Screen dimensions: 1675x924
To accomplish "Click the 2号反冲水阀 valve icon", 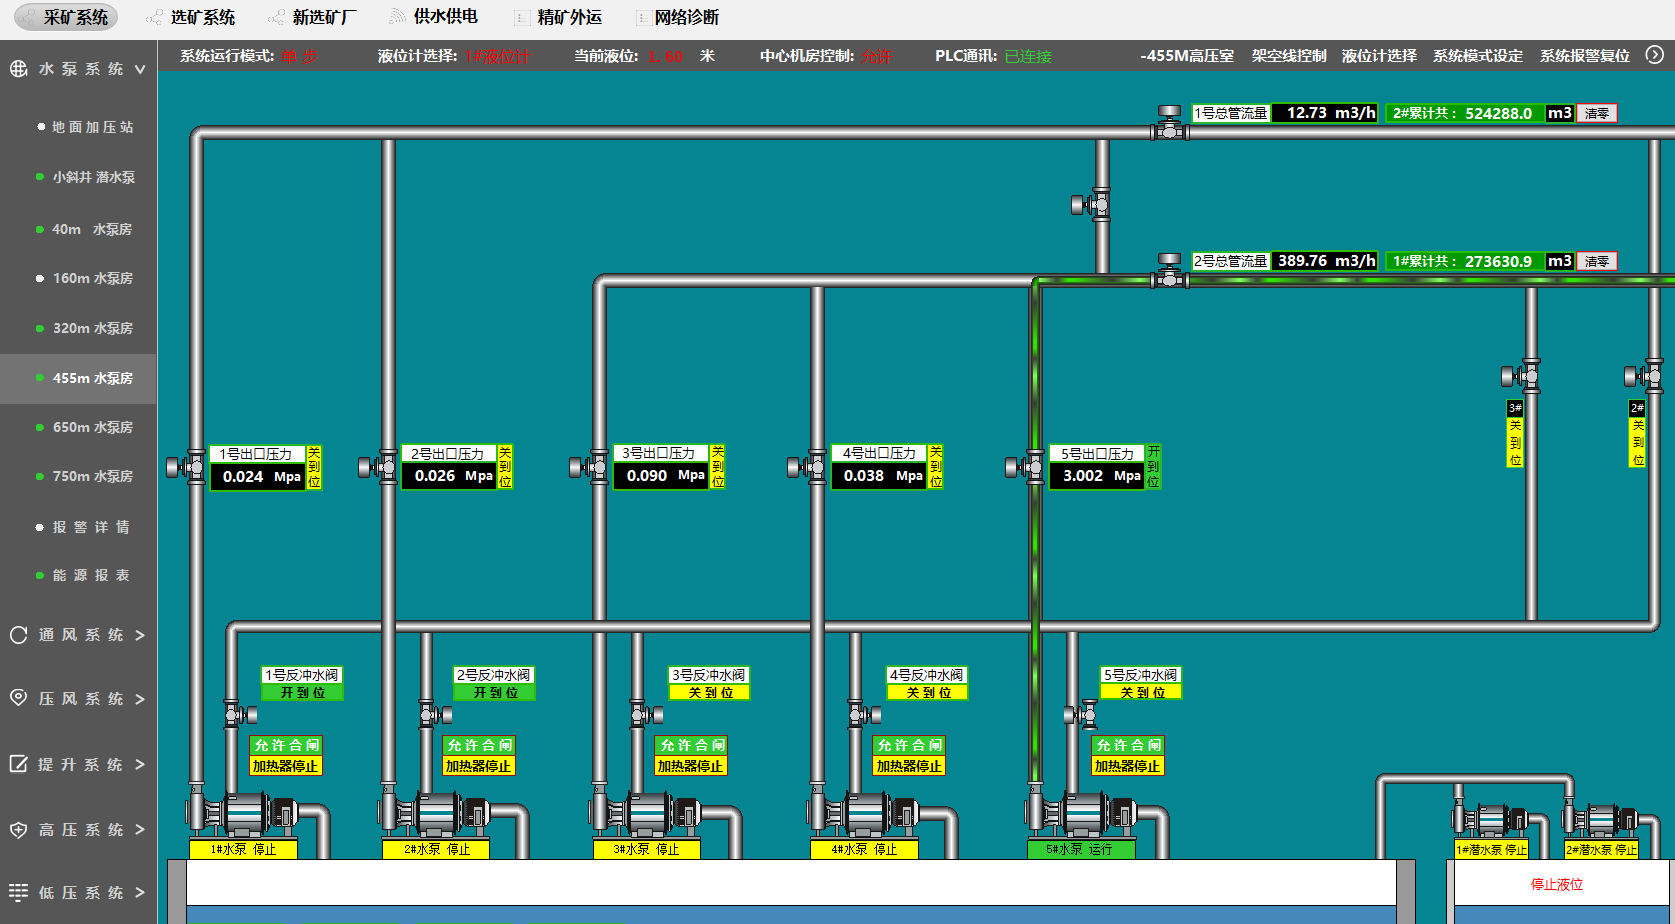I will pyautogui.click(x=434, y=714).
